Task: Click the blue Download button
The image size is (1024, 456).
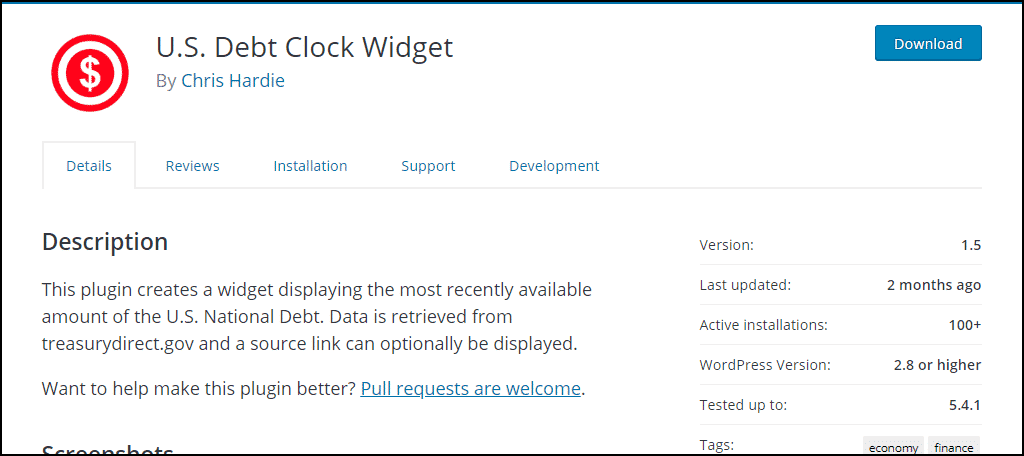Action: [x=928, y=43]
